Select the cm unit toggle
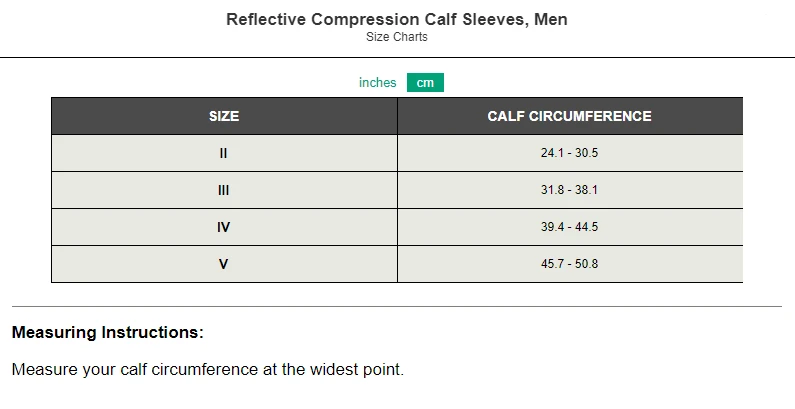Viewport: 795px width, 409px height. coord(425,83)
